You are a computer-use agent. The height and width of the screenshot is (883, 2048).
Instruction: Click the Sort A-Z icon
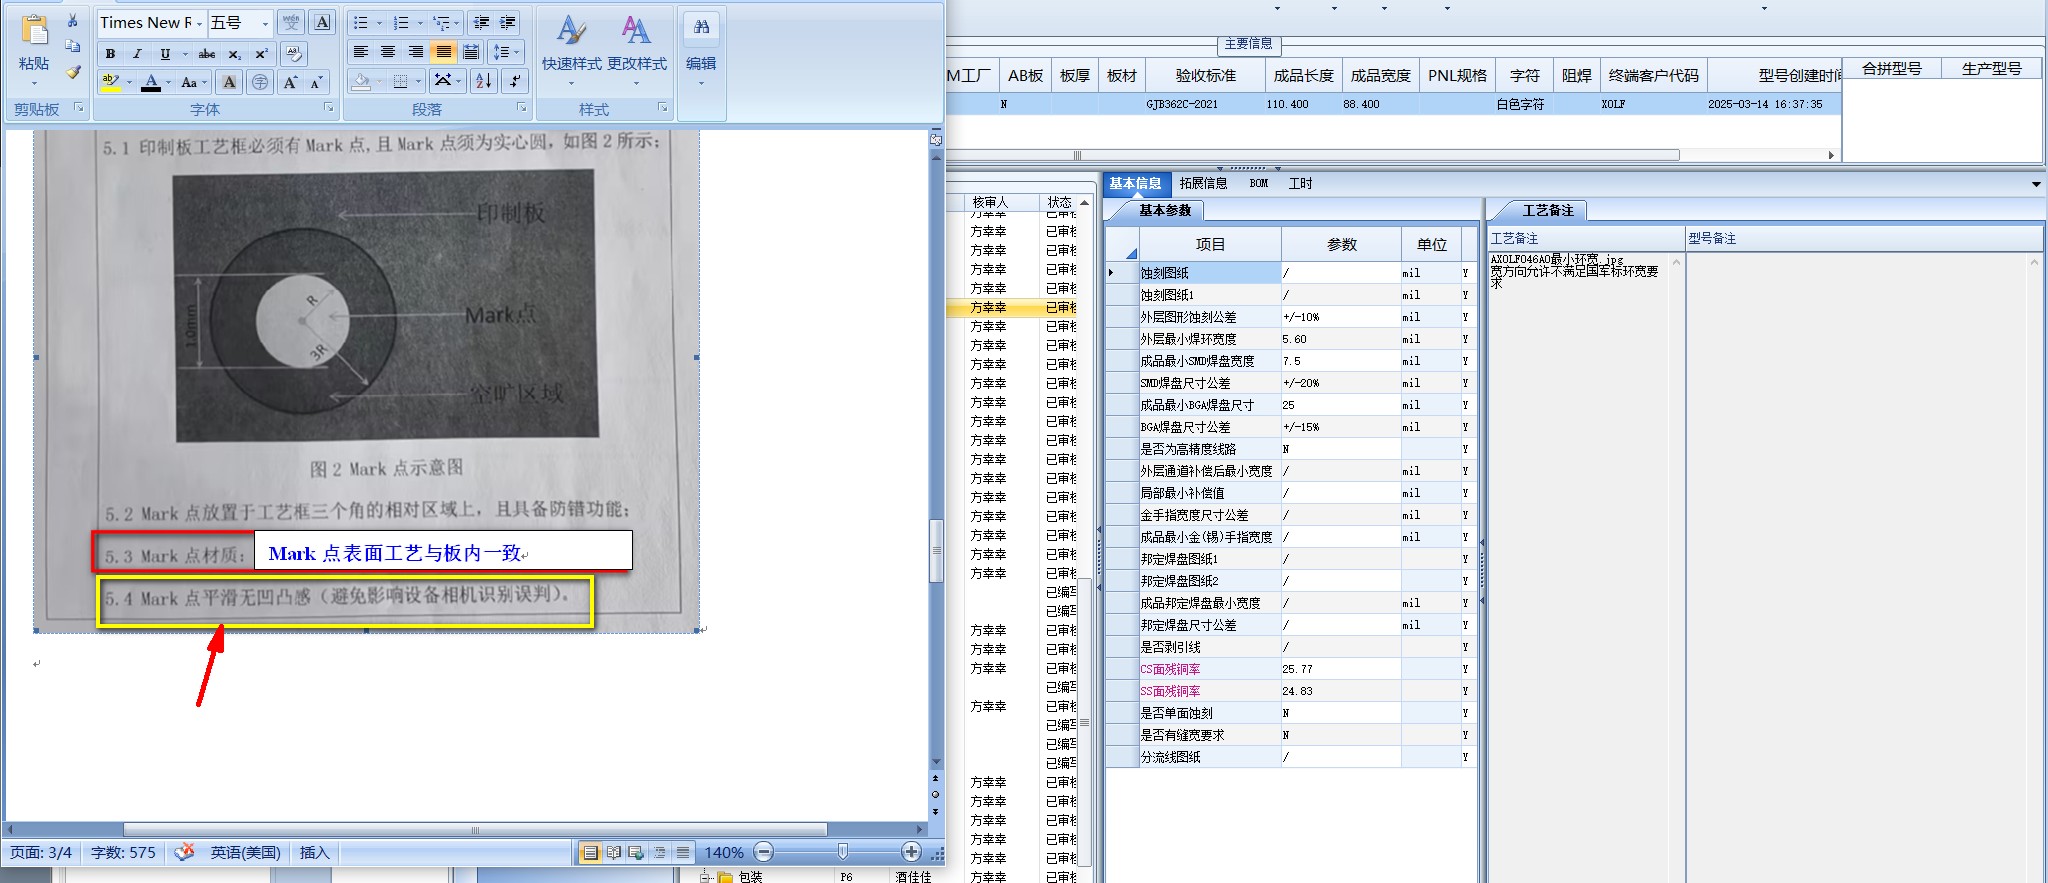coord(484,81)
